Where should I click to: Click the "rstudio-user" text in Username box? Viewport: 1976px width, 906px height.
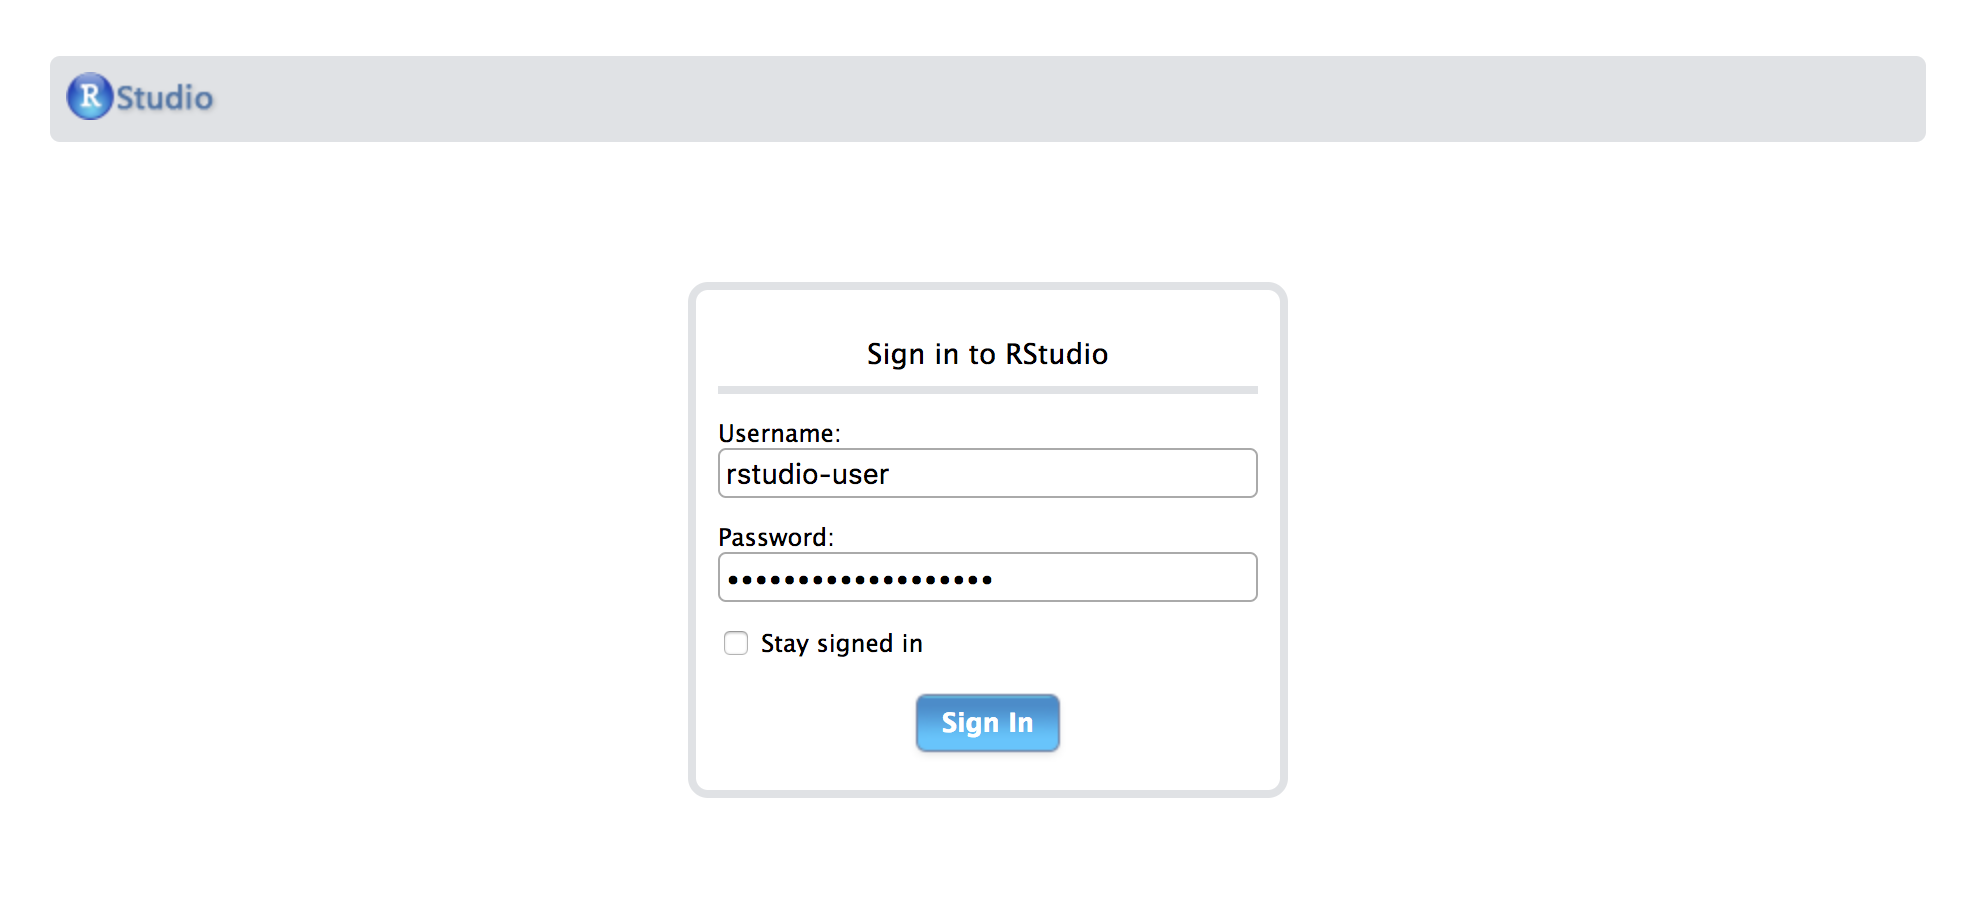[x=807, y=474]
